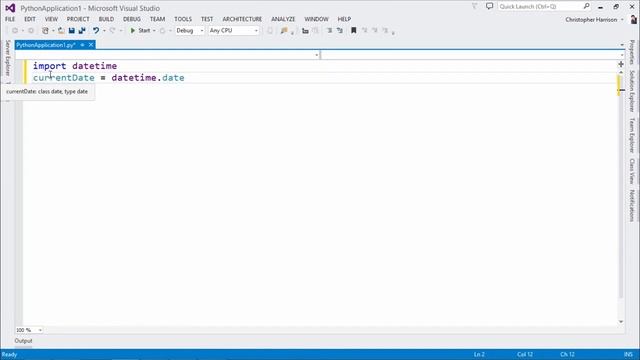The width and height of the screenshot is (640, 360).
Task: Click the vertical scrollbar down arrow
Action: [621, 322]
